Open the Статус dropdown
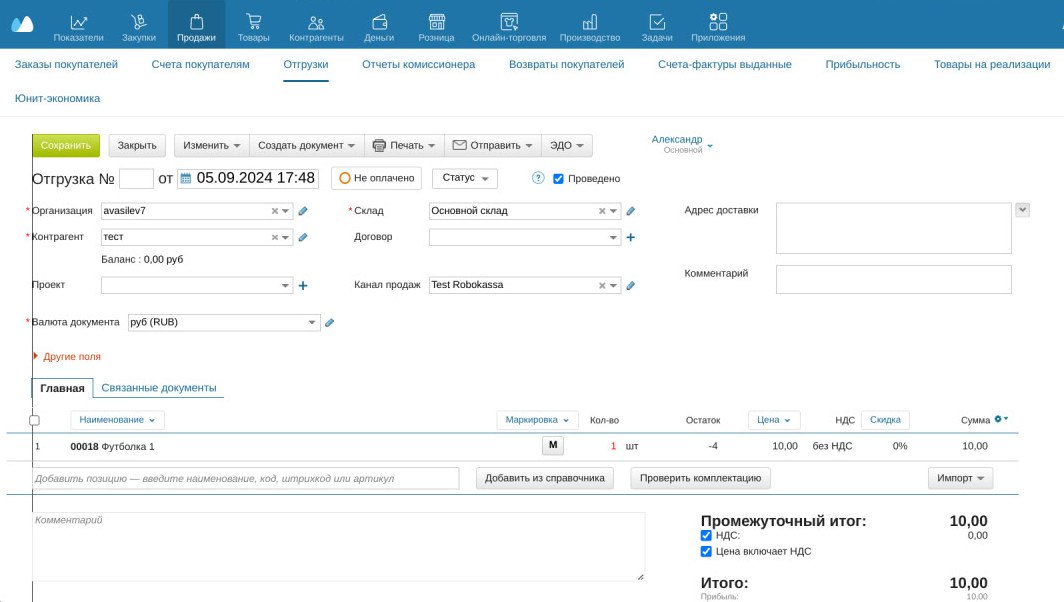The width and height of the screenshot is (1064, 602). point(464,178)
